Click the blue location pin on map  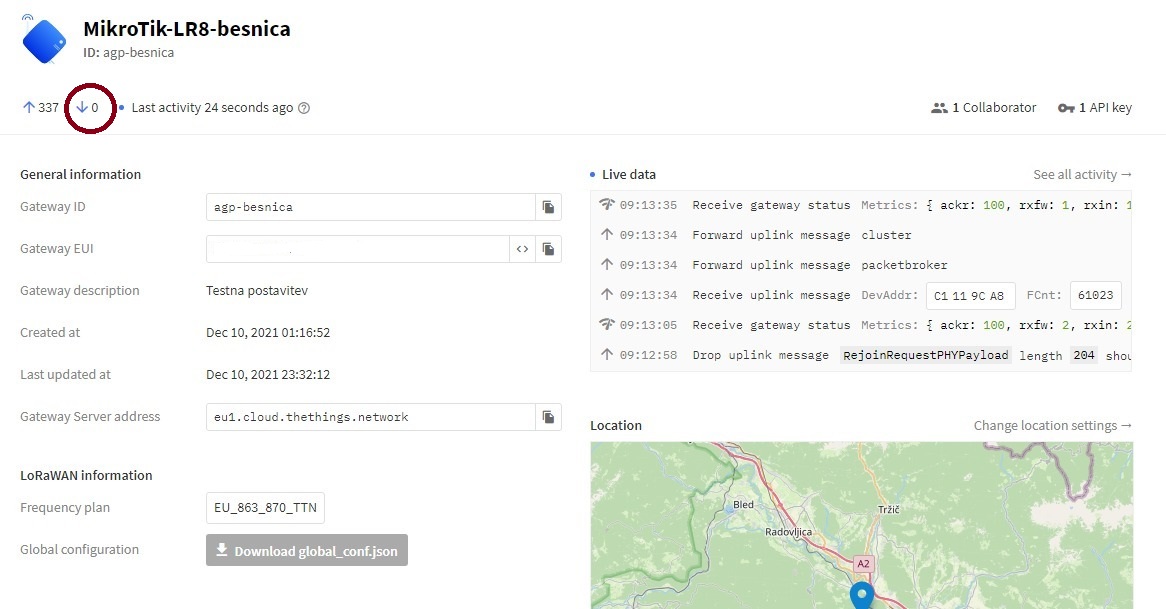click(862, 595)
